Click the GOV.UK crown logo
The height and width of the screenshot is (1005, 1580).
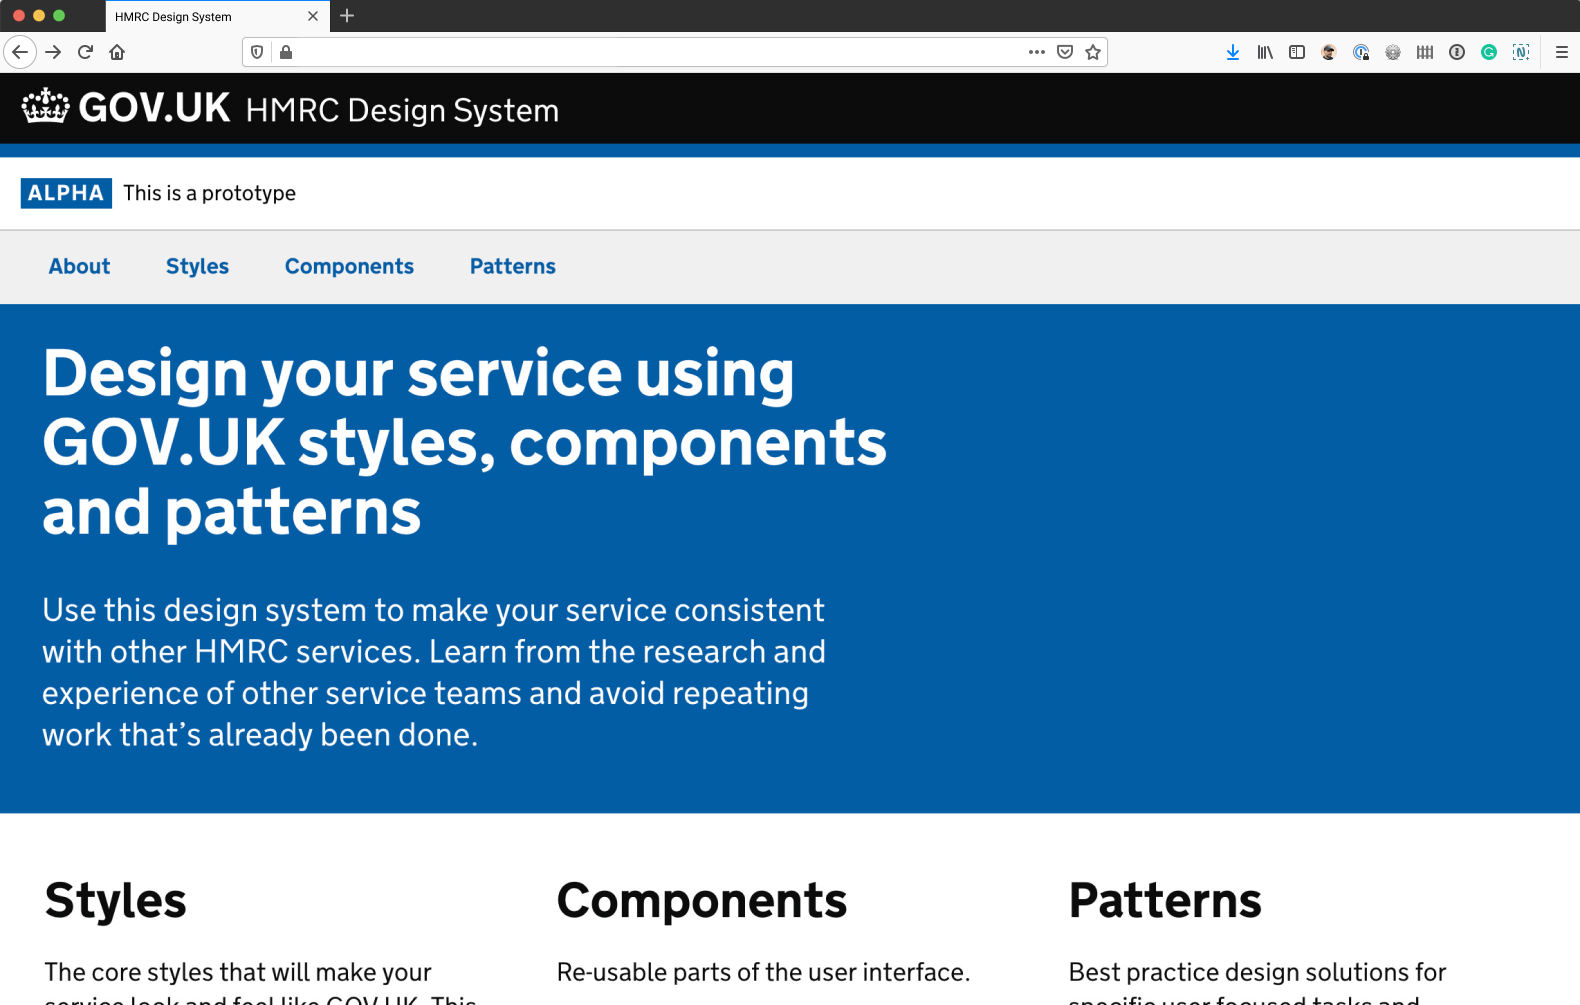click(x=46, y=106)
